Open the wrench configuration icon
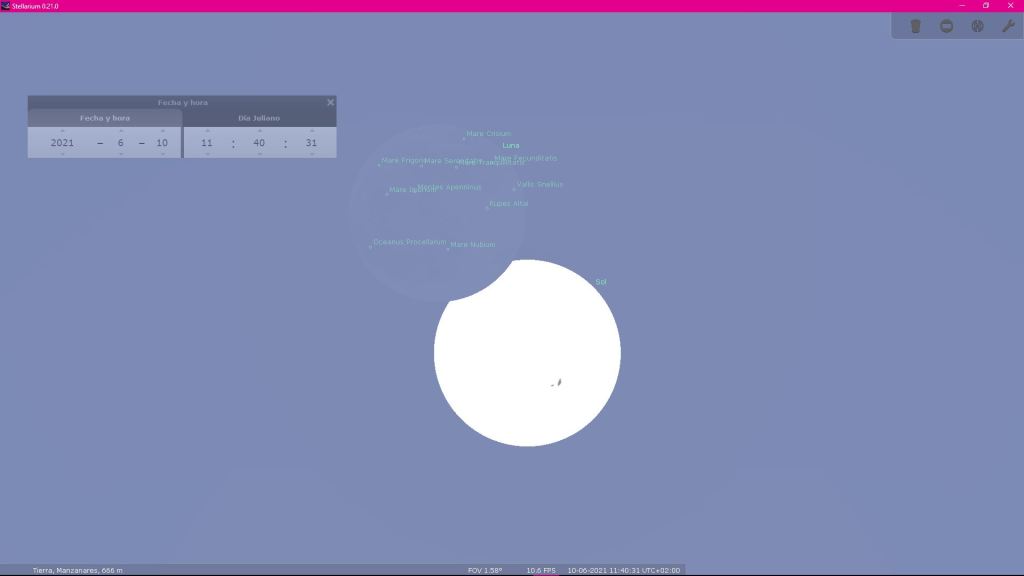The image size is (1024, 576). pyautogui.click(x=1008, y=26)
